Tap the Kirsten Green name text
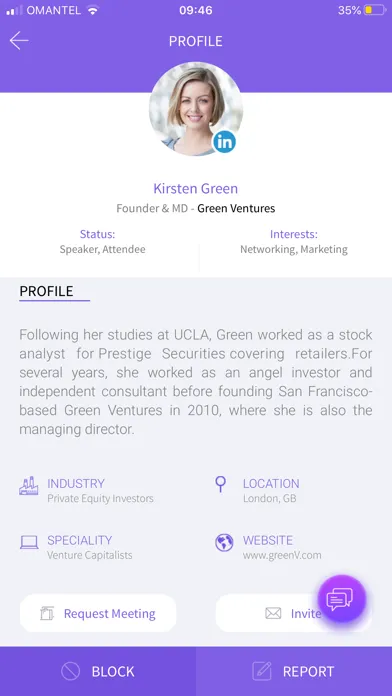392x696 pixels. coord(196,188)
